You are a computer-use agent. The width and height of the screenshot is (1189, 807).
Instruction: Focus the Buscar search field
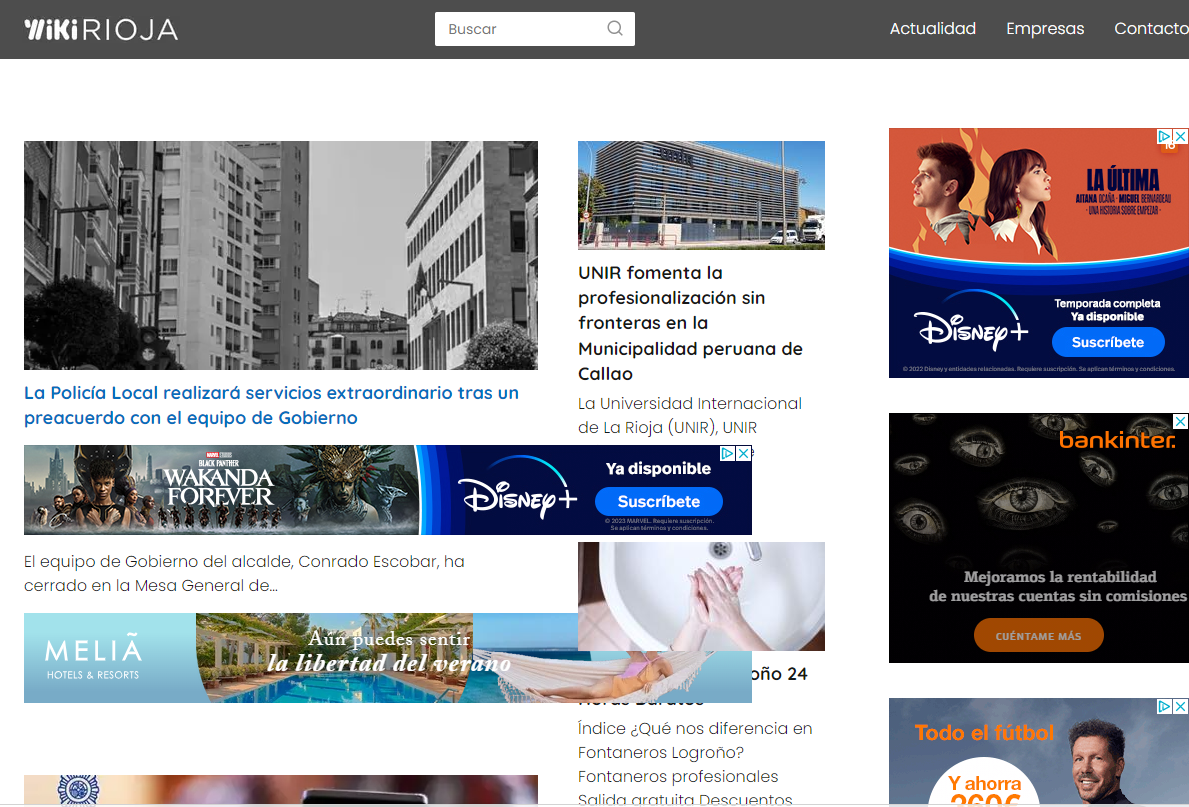click(535, 29)
